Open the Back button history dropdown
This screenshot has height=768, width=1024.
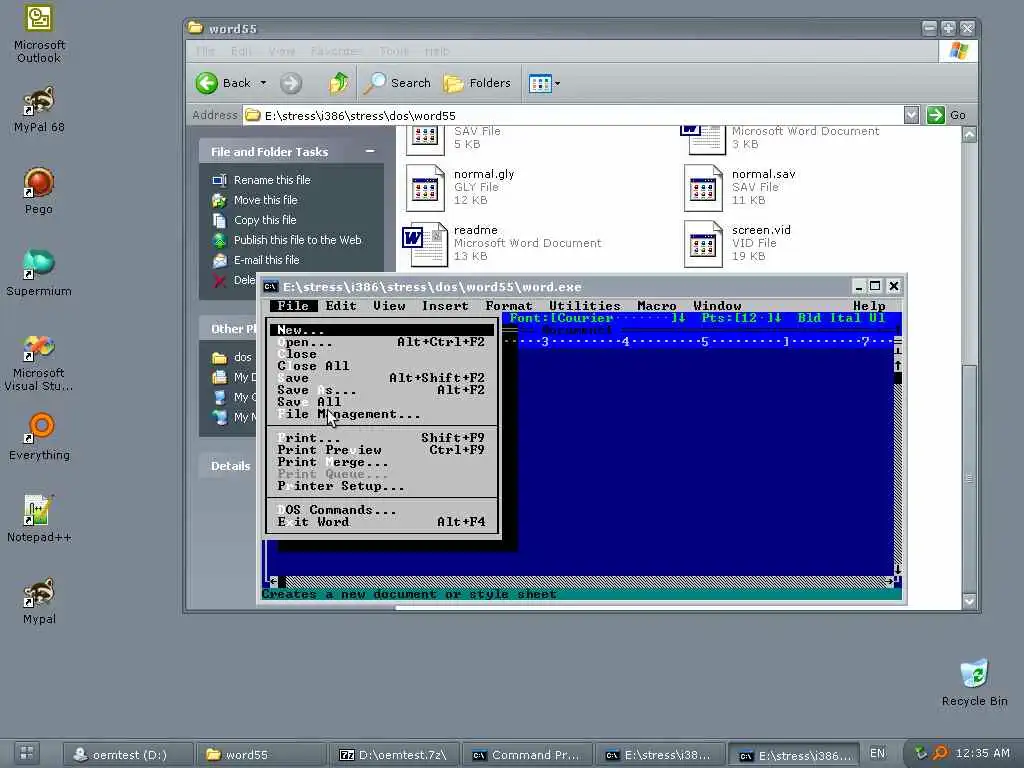tap(263, 83)
